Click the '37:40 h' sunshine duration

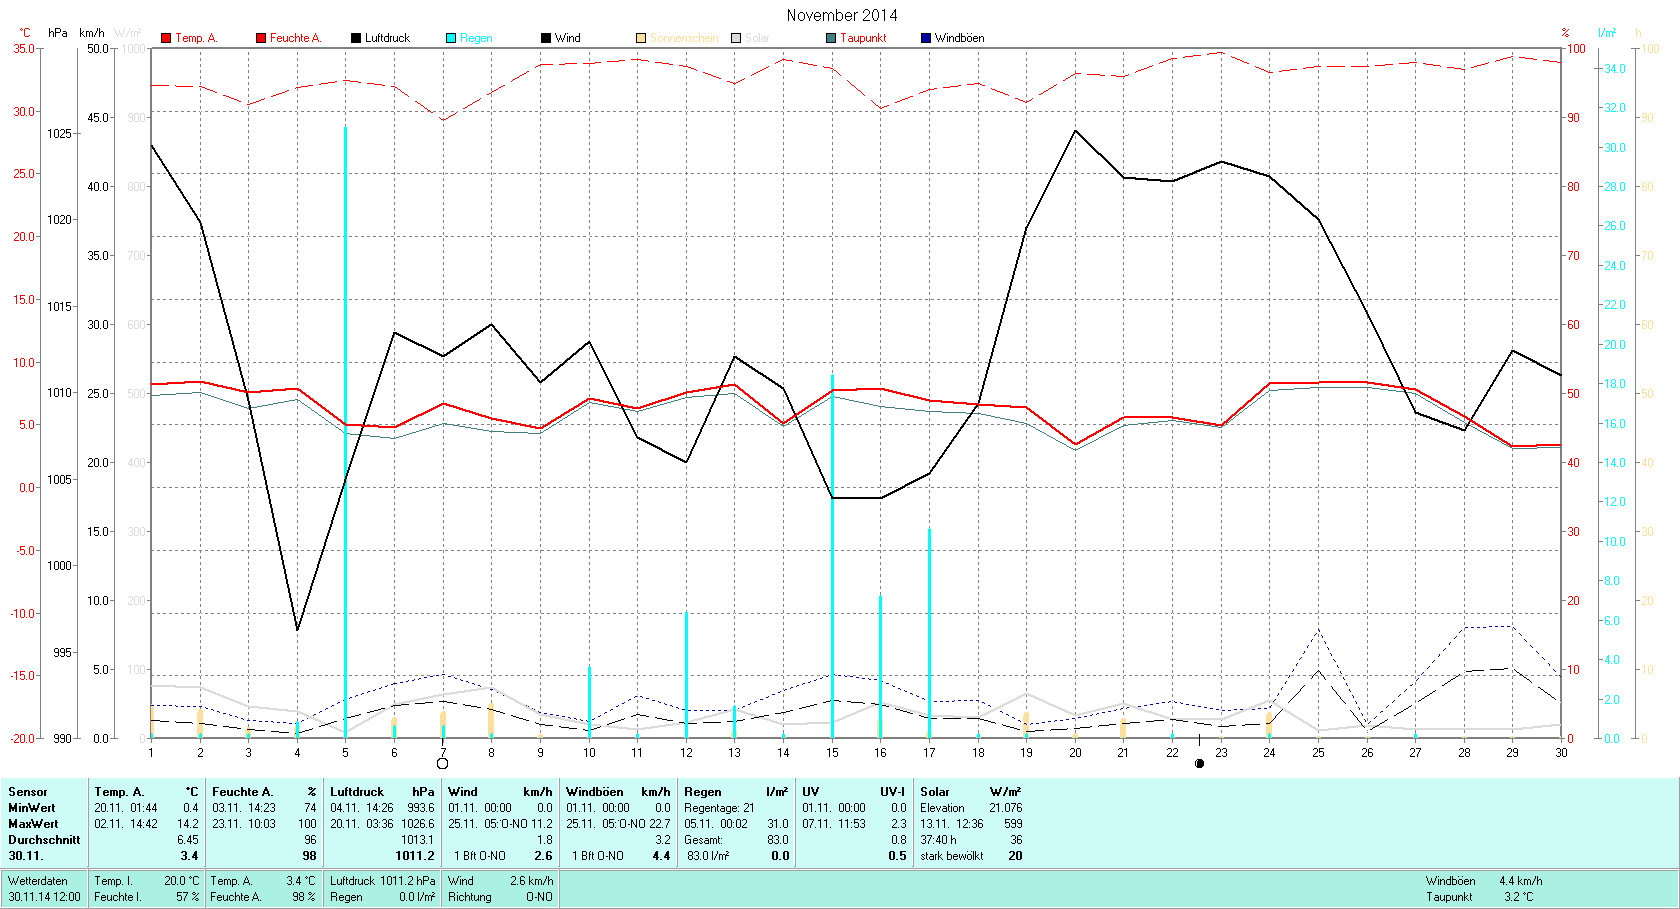(938, 840)
